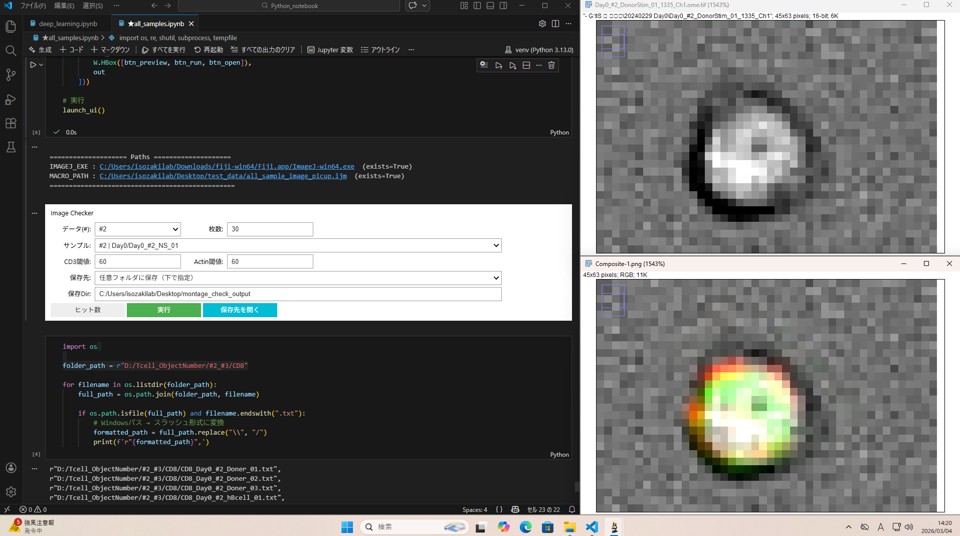
Task: Open notebook settings gear in editor title
Action: click(x=542, y=23)
